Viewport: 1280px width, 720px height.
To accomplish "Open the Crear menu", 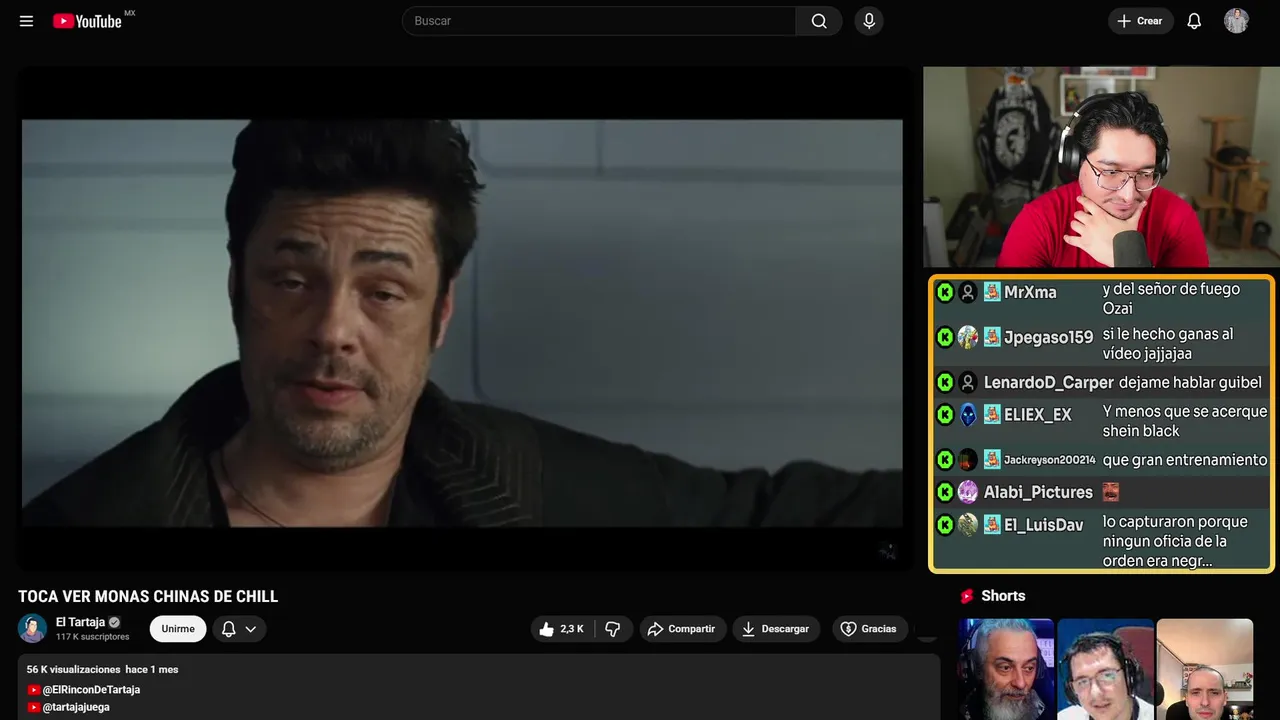I will [1140, 21].
